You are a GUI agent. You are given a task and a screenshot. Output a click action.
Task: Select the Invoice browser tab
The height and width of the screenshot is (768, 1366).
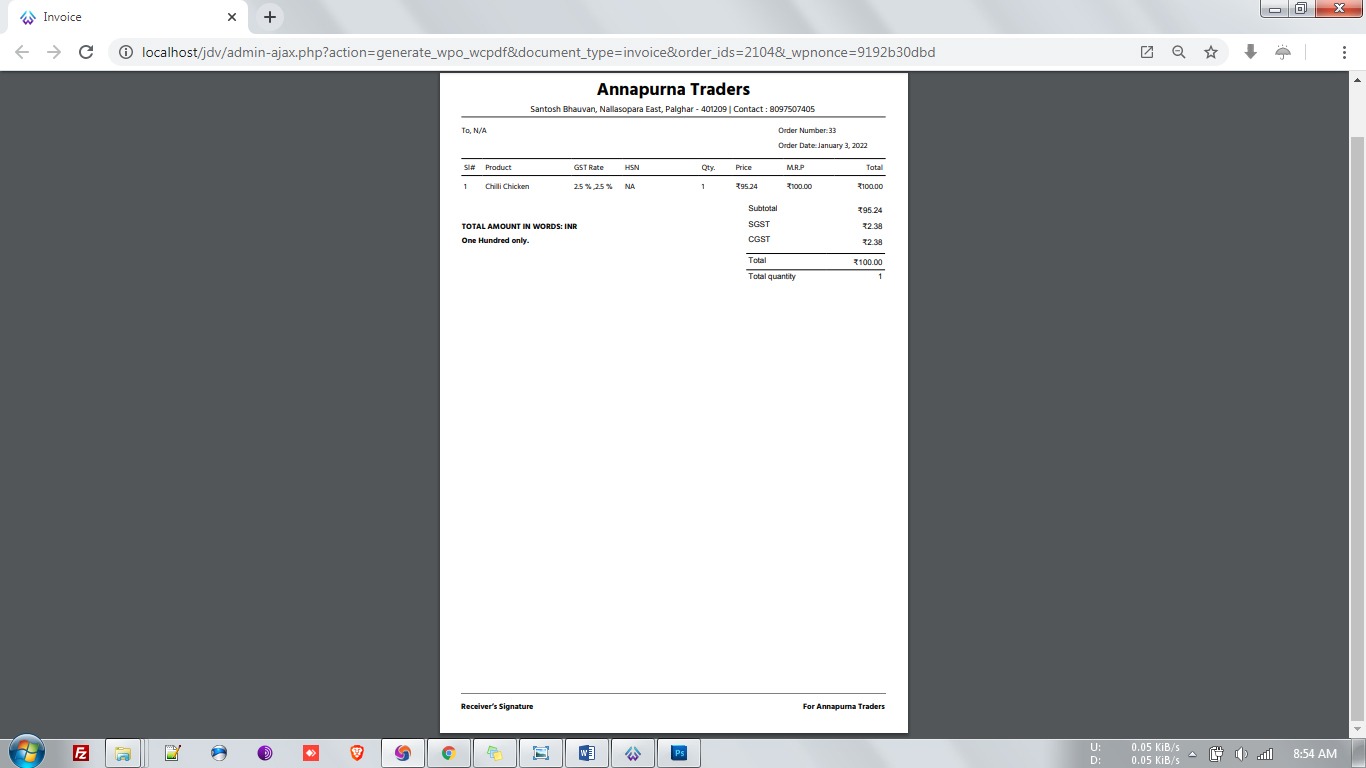pyautogui.click(x=120, y=17)
